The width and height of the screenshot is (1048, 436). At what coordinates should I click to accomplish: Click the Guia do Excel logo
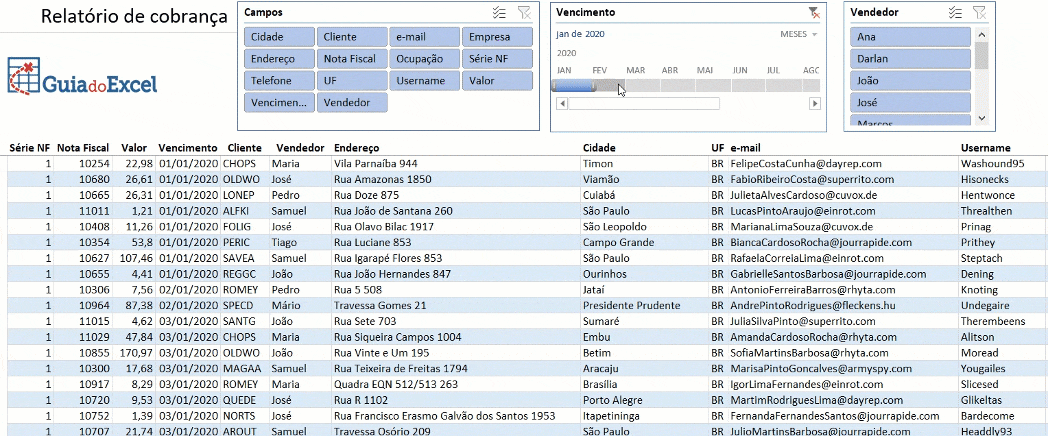pyautogui.click(x=82, y=76)
